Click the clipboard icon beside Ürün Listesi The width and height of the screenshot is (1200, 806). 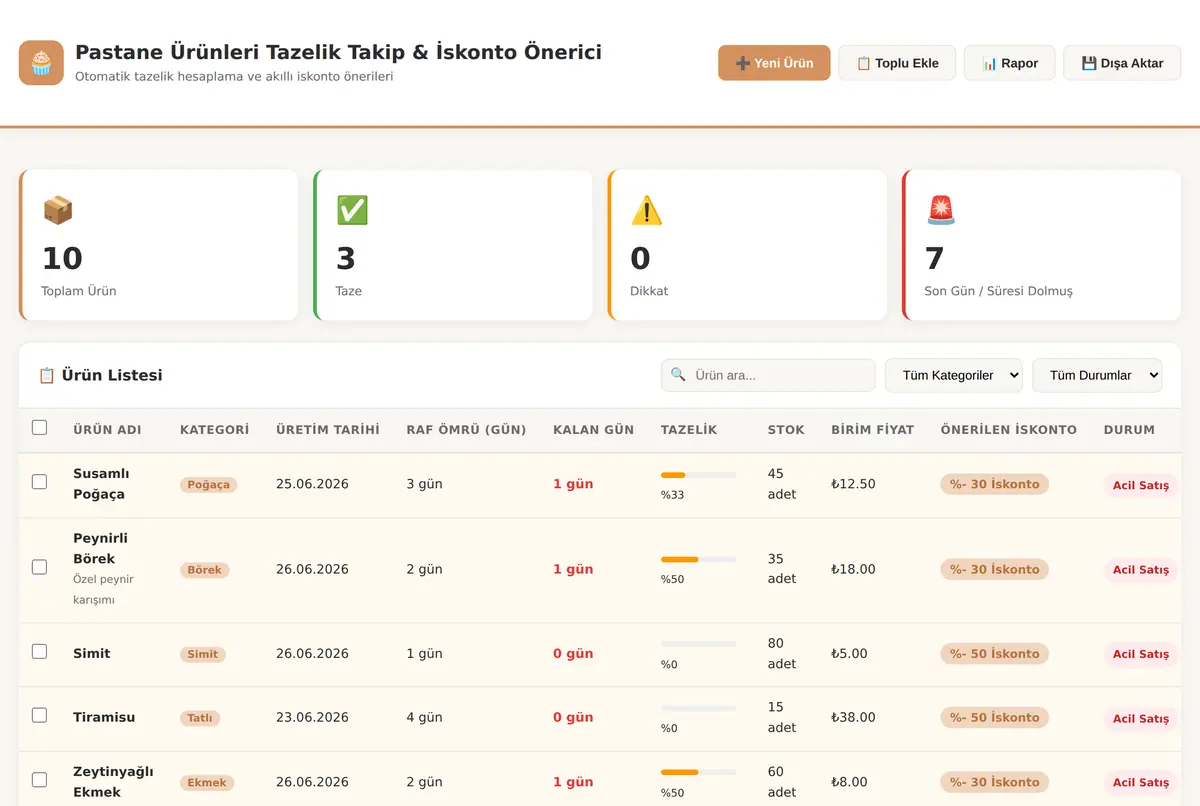46,375
